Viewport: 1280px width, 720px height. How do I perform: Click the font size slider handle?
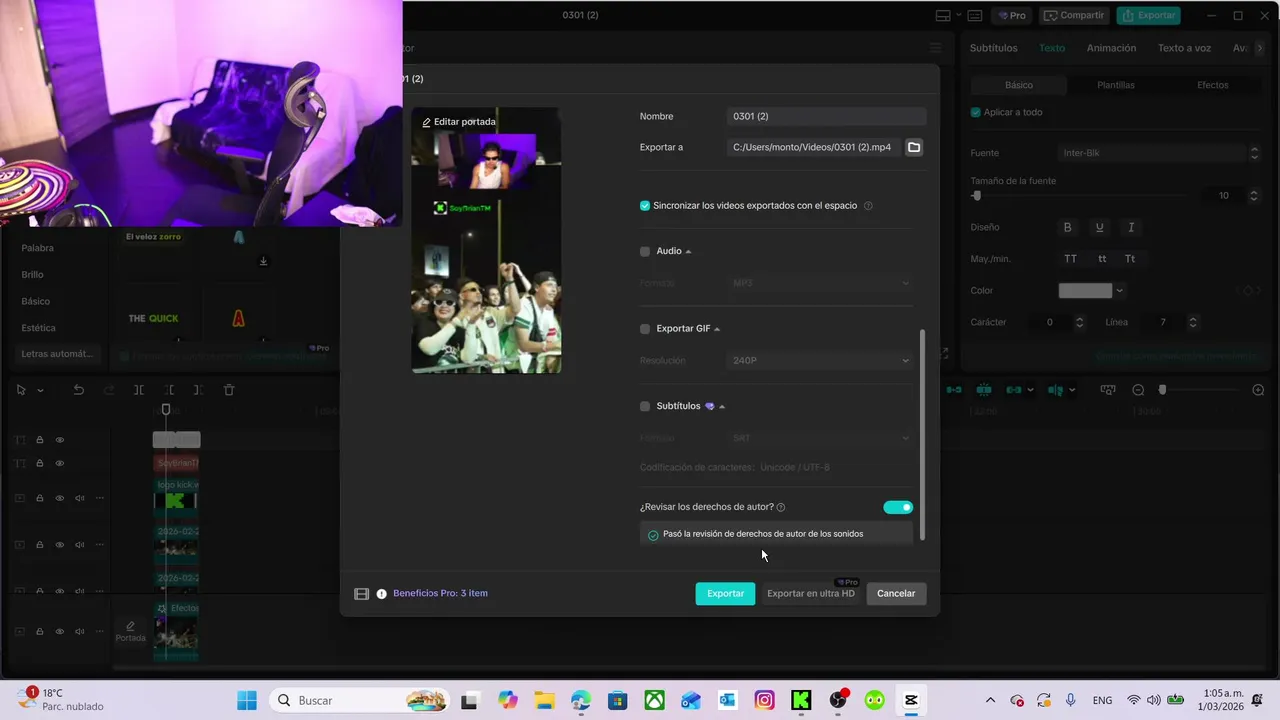[976, 196]
